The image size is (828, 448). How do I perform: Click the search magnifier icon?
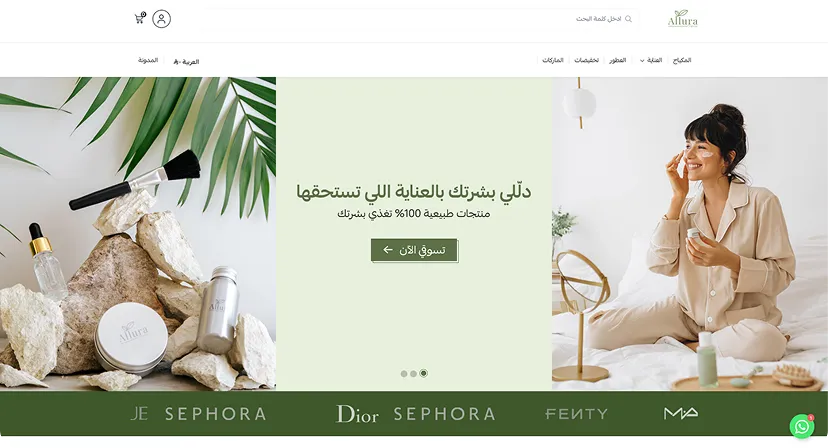pos(628,19)
